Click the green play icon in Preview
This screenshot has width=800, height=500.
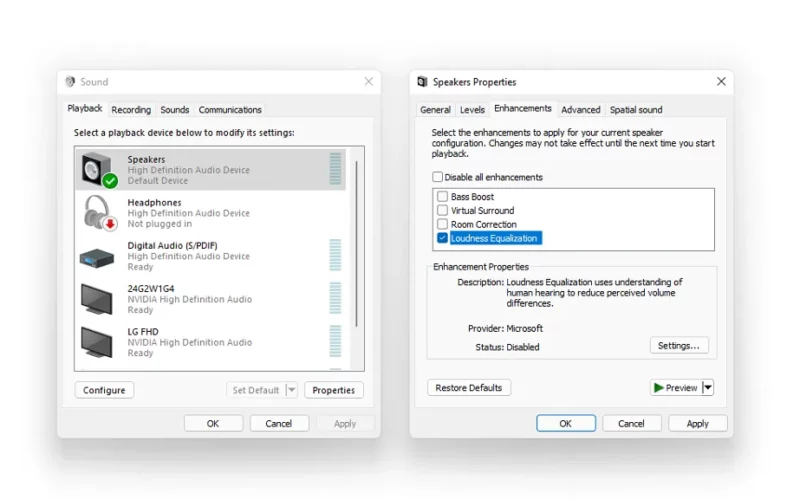coord(659,388)
